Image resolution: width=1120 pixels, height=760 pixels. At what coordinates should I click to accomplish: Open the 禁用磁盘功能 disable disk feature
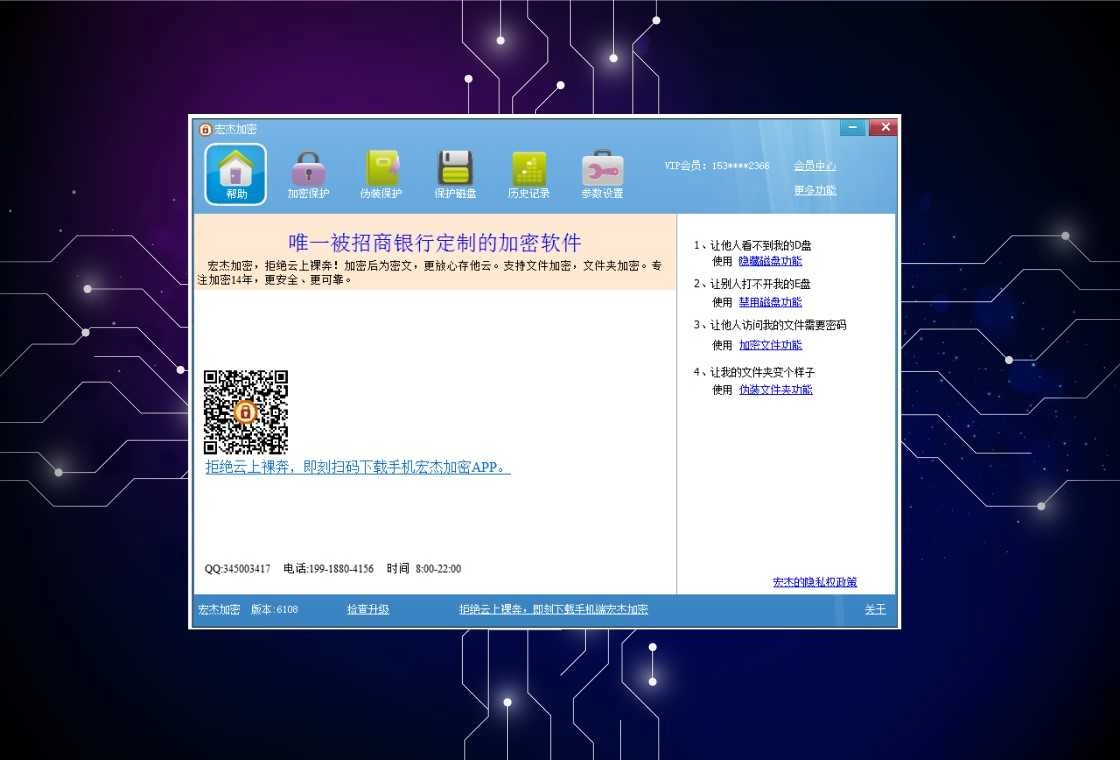point(770,302)
